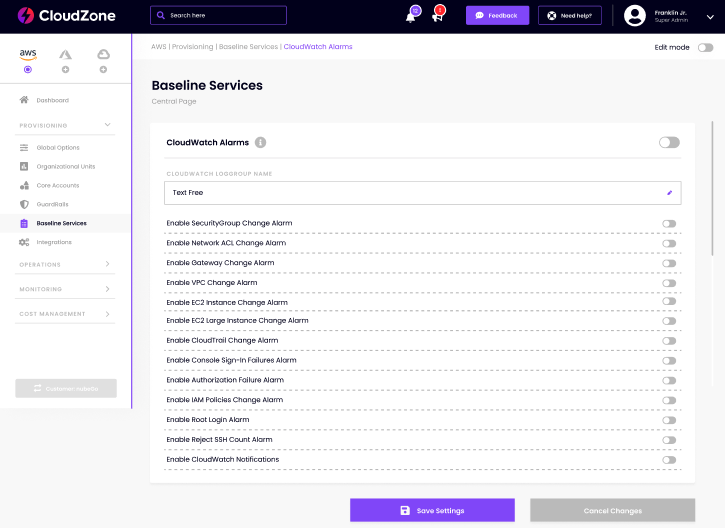
Task: Click the CloudZone logo icon
Action: tap(26, 15)
